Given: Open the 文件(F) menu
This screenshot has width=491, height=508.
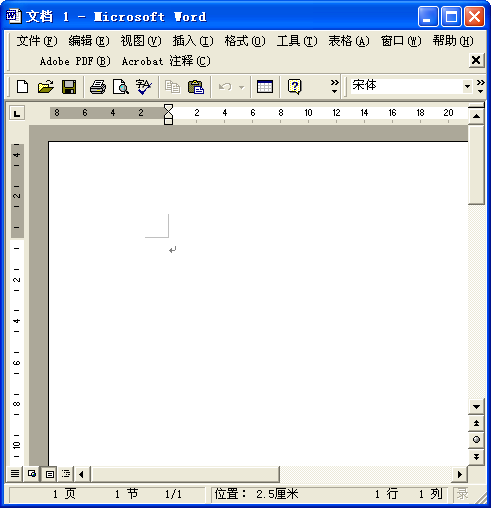Looking at the screenshot, I should (x=37, y=41).
